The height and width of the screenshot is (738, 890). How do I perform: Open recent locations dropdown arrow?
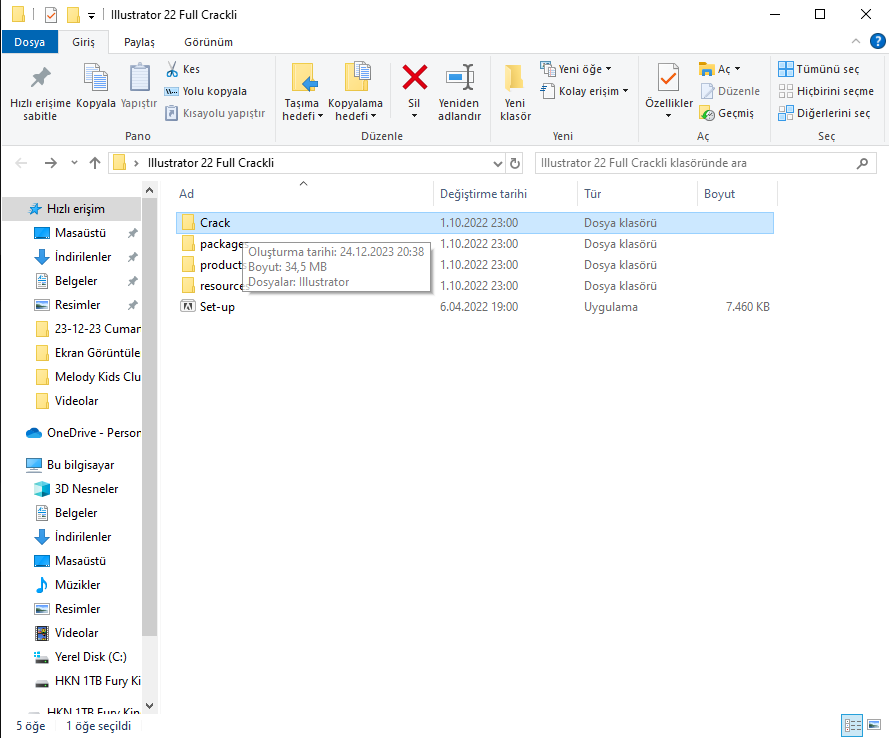click(74, 163)
